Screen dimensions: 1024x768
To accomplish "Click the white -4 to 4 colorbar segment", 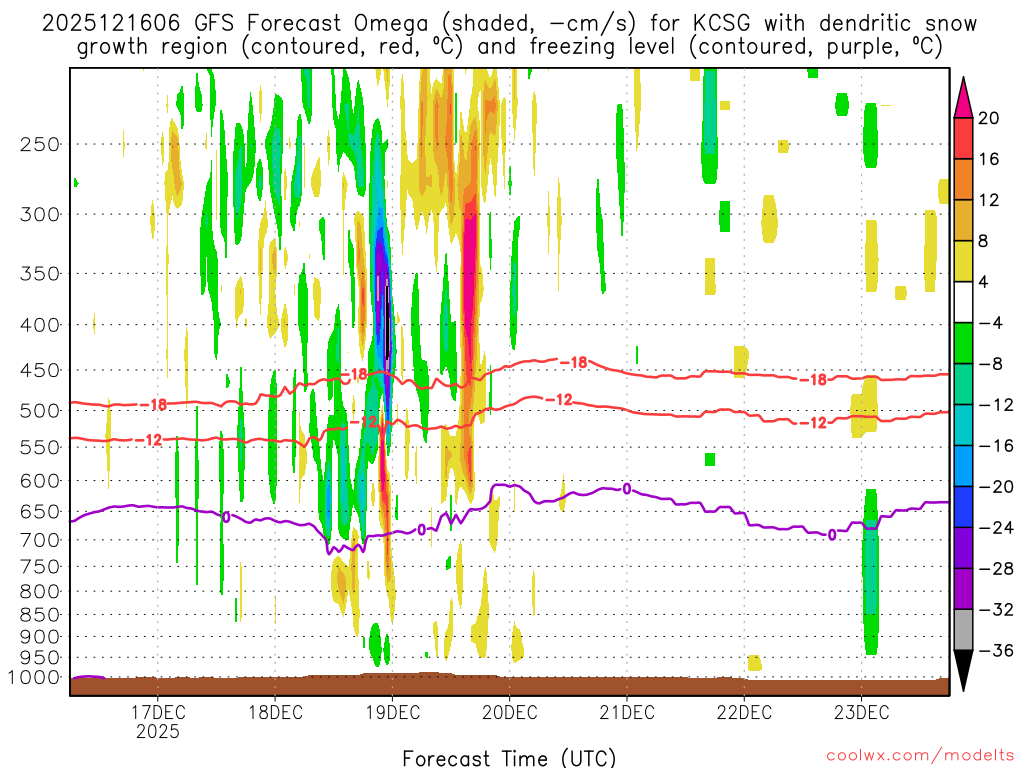I will pos(963,302).
